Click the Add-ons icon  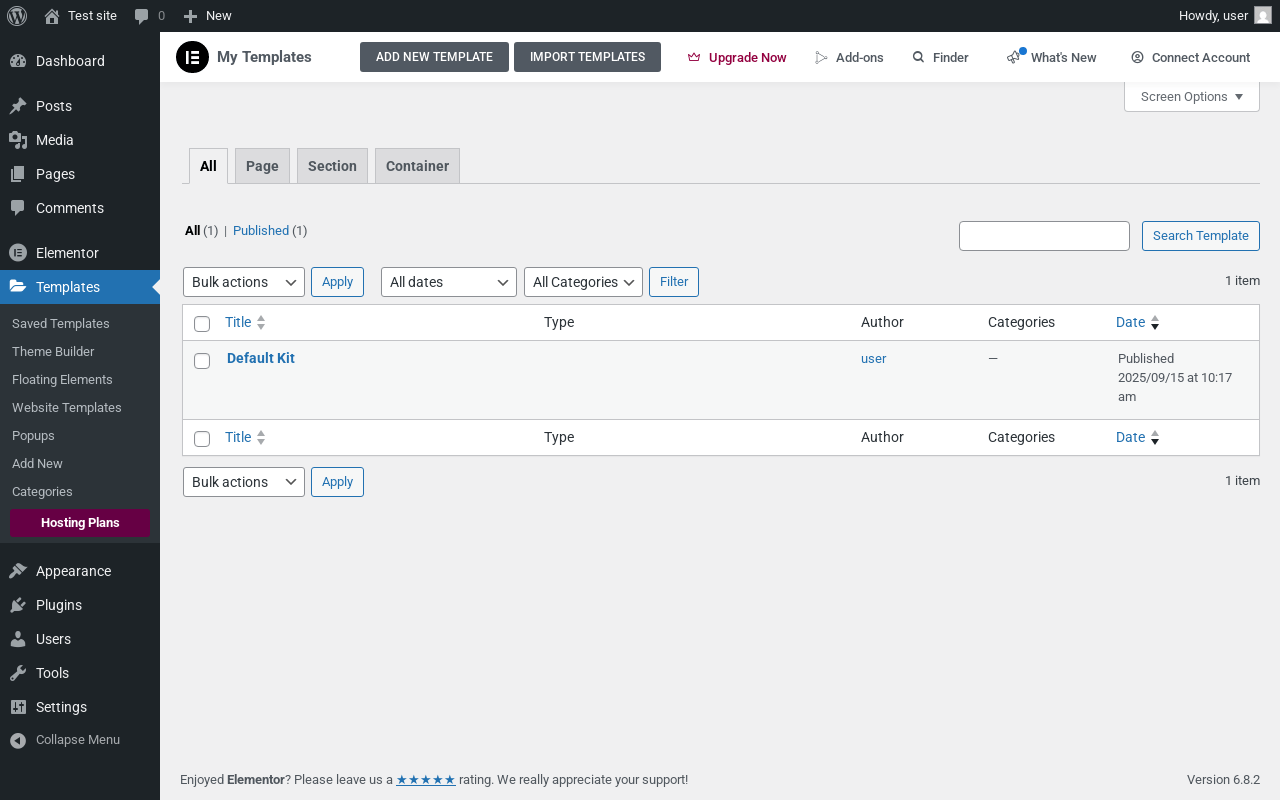pos(822,58)
